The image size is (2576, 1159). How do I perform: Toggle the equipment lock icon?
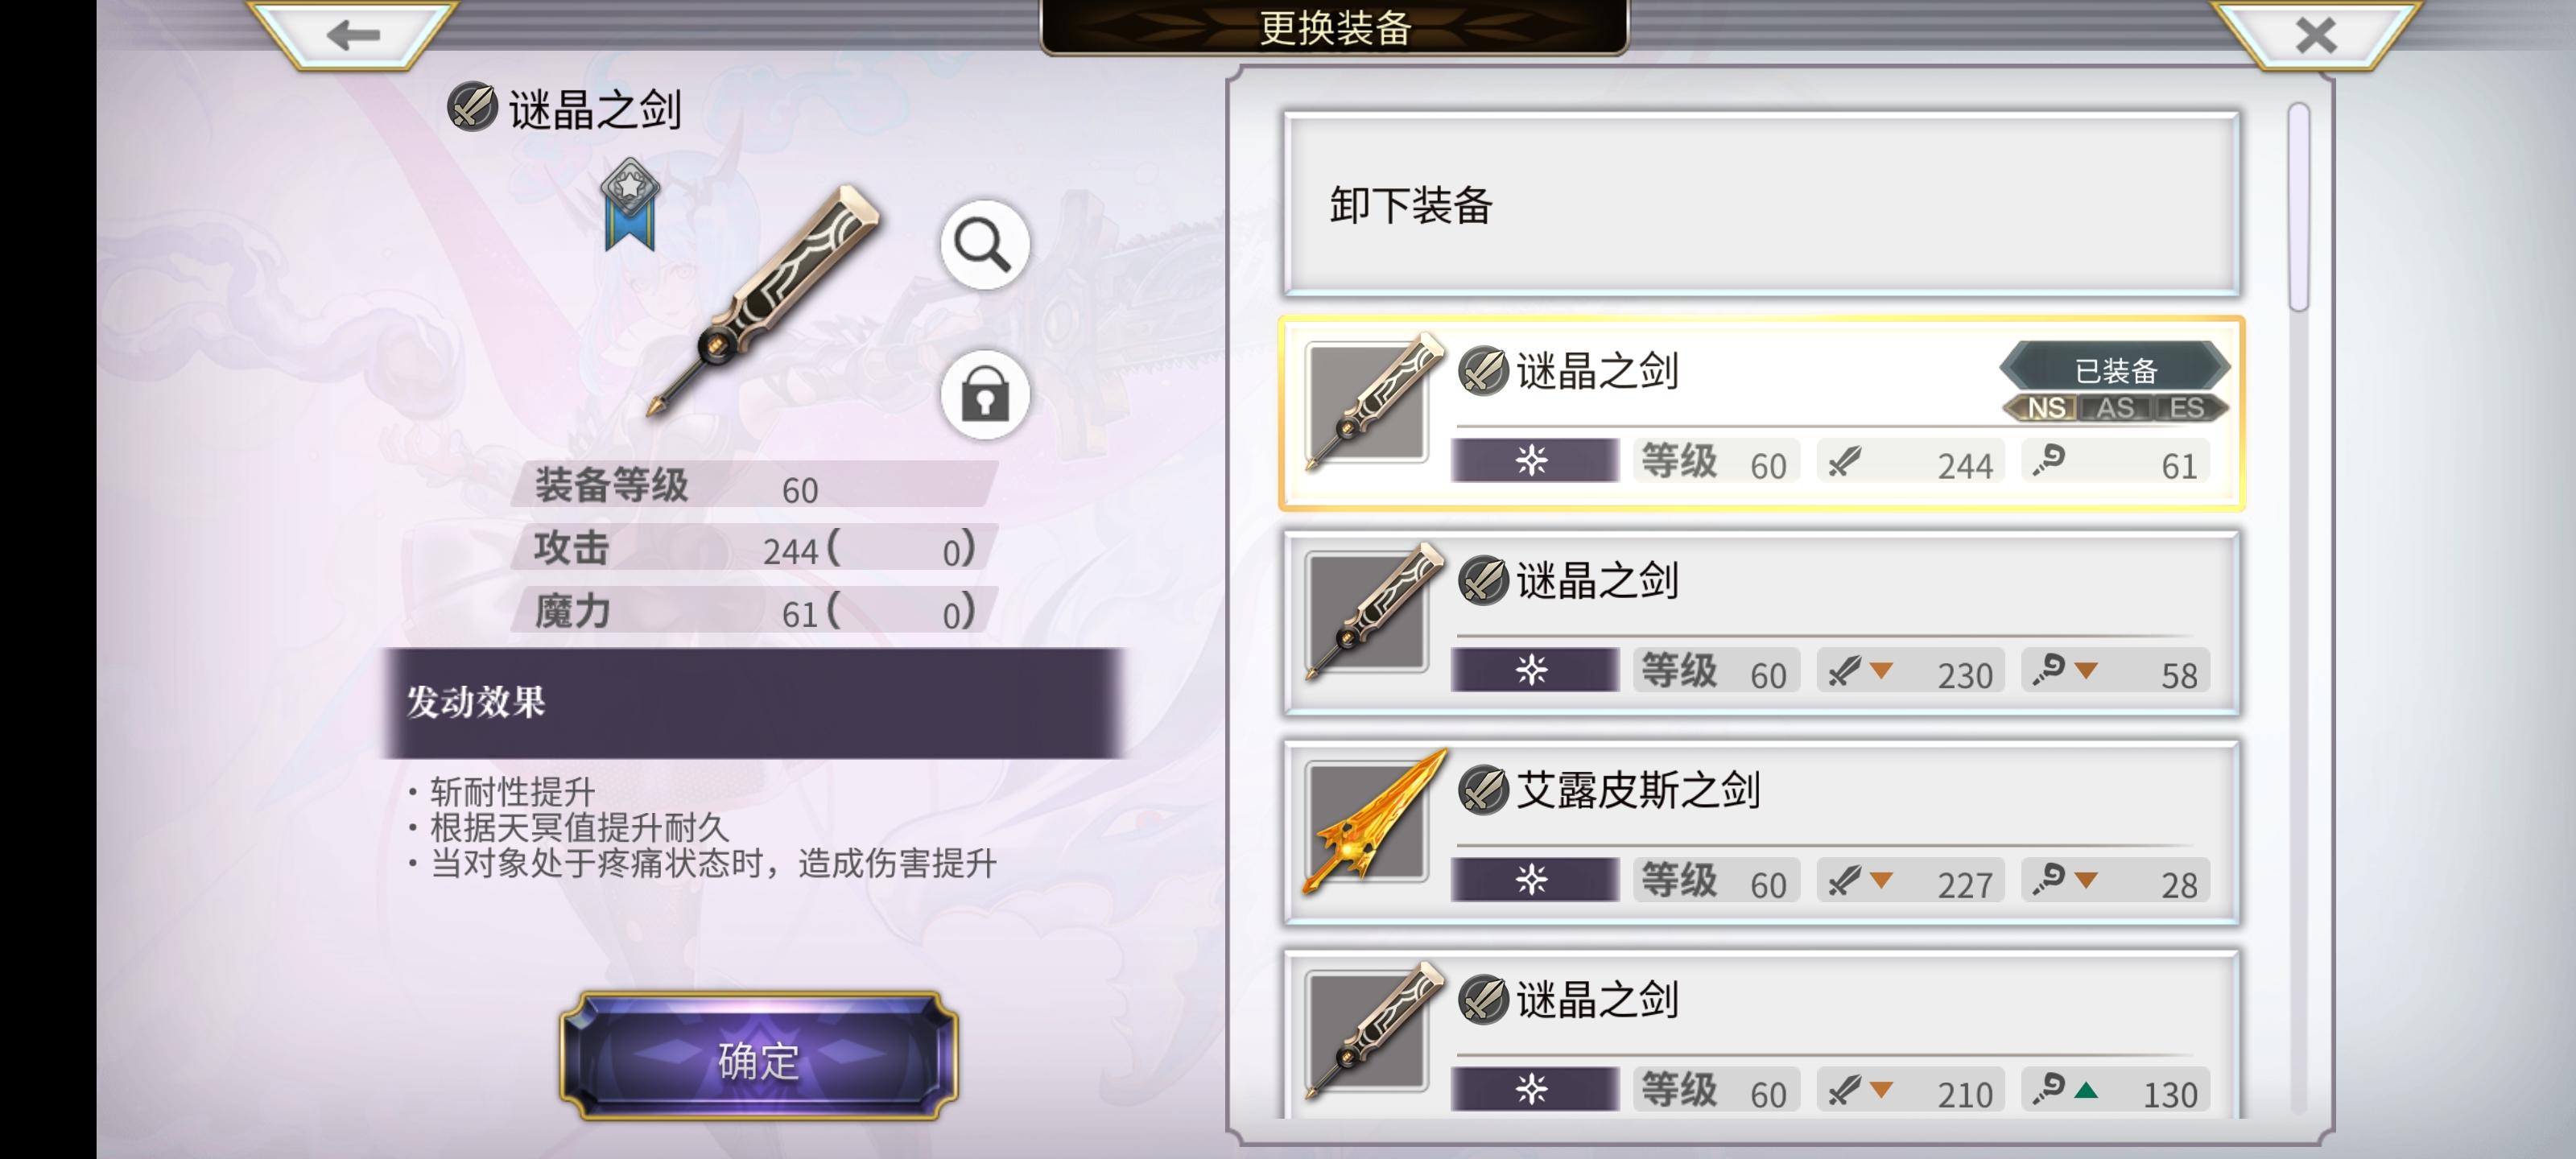(984, 395)
